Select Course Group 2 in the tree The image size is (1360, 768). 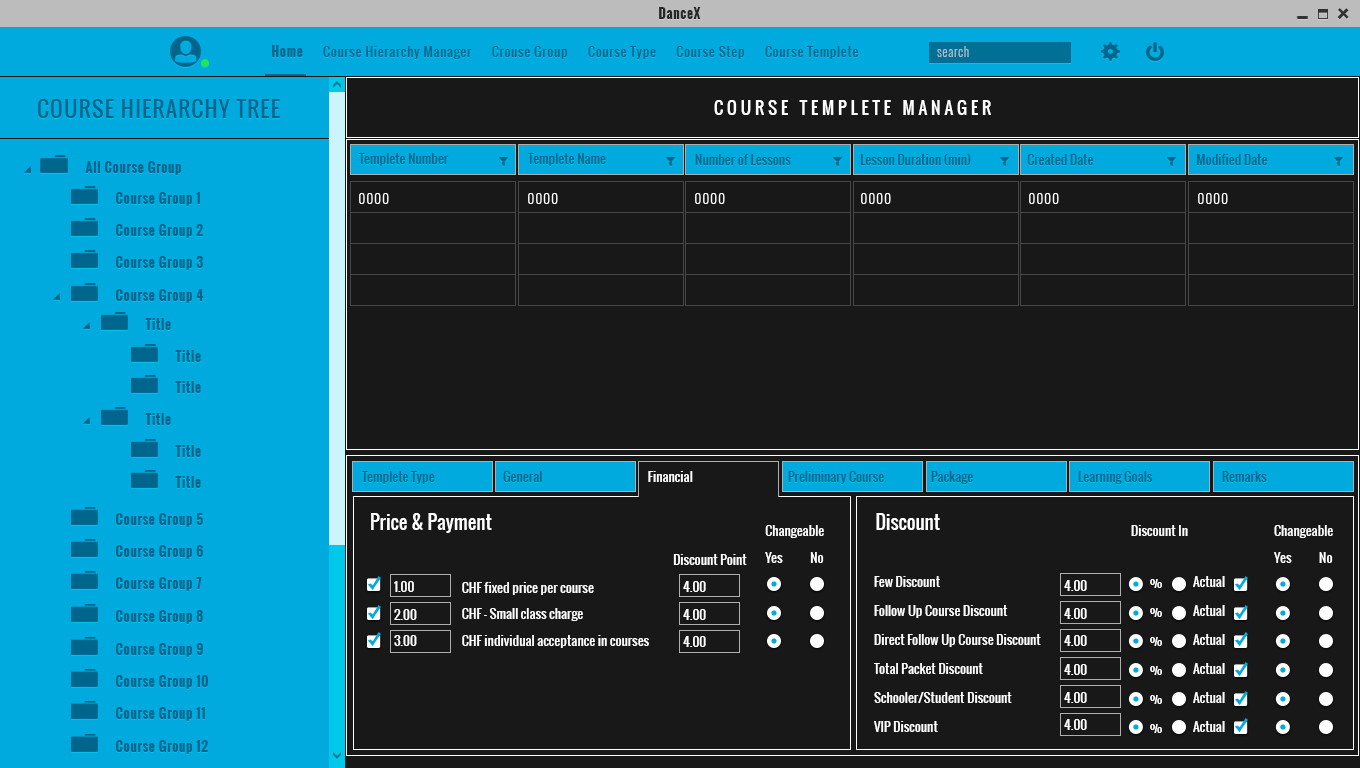tap(159, 230)
